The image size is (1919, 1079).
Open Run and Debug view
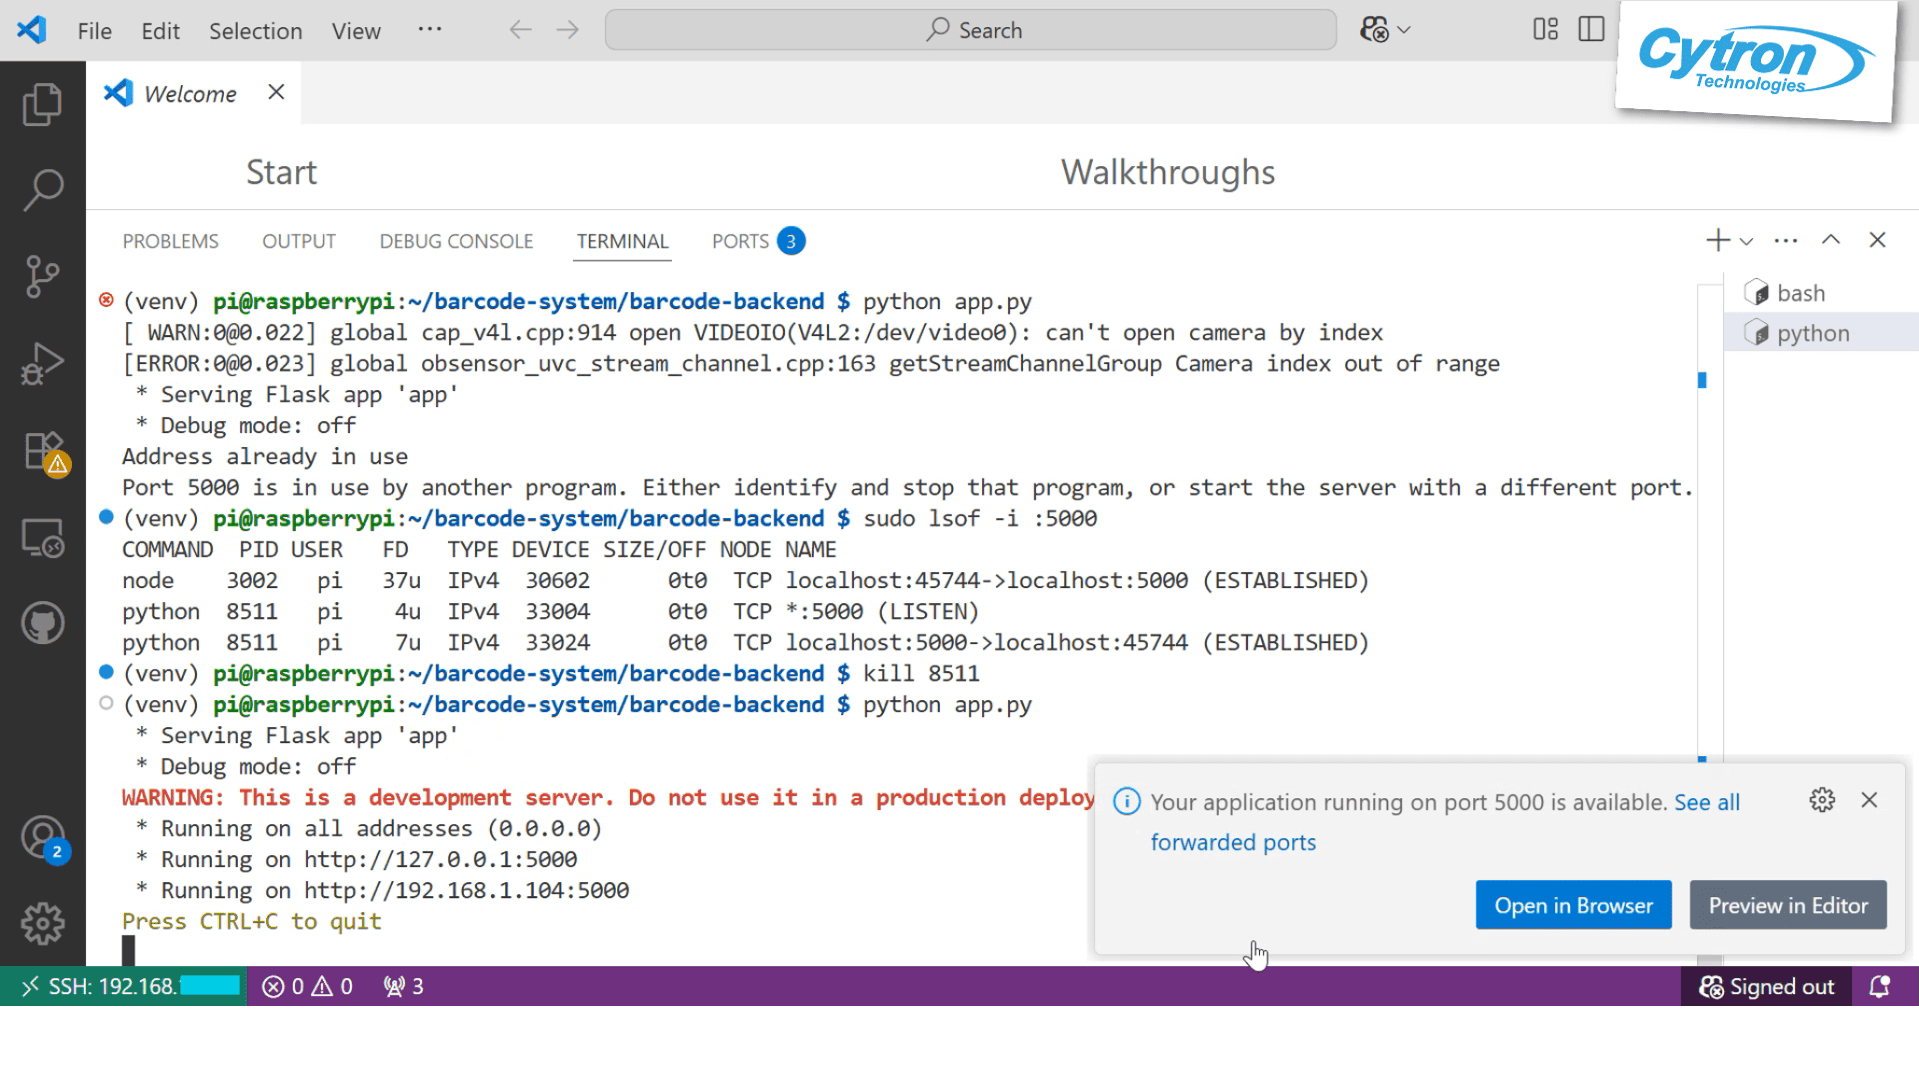click(x=42, y=363)
